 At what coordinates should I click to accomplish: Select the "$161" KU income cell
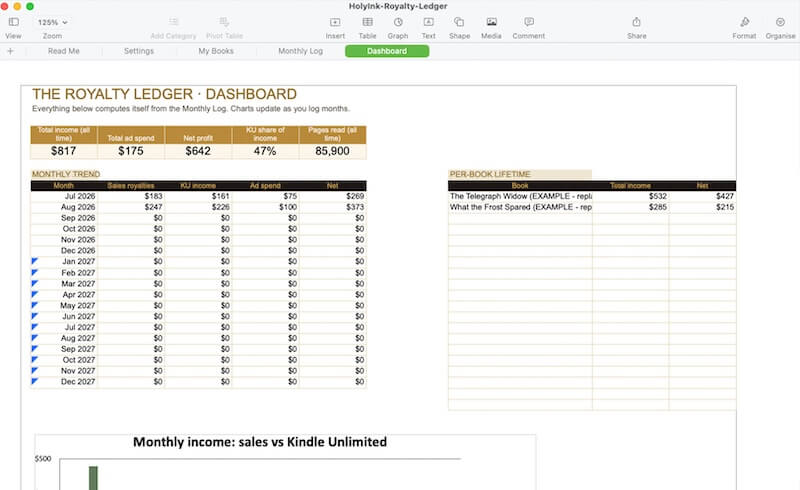point(198,196)
